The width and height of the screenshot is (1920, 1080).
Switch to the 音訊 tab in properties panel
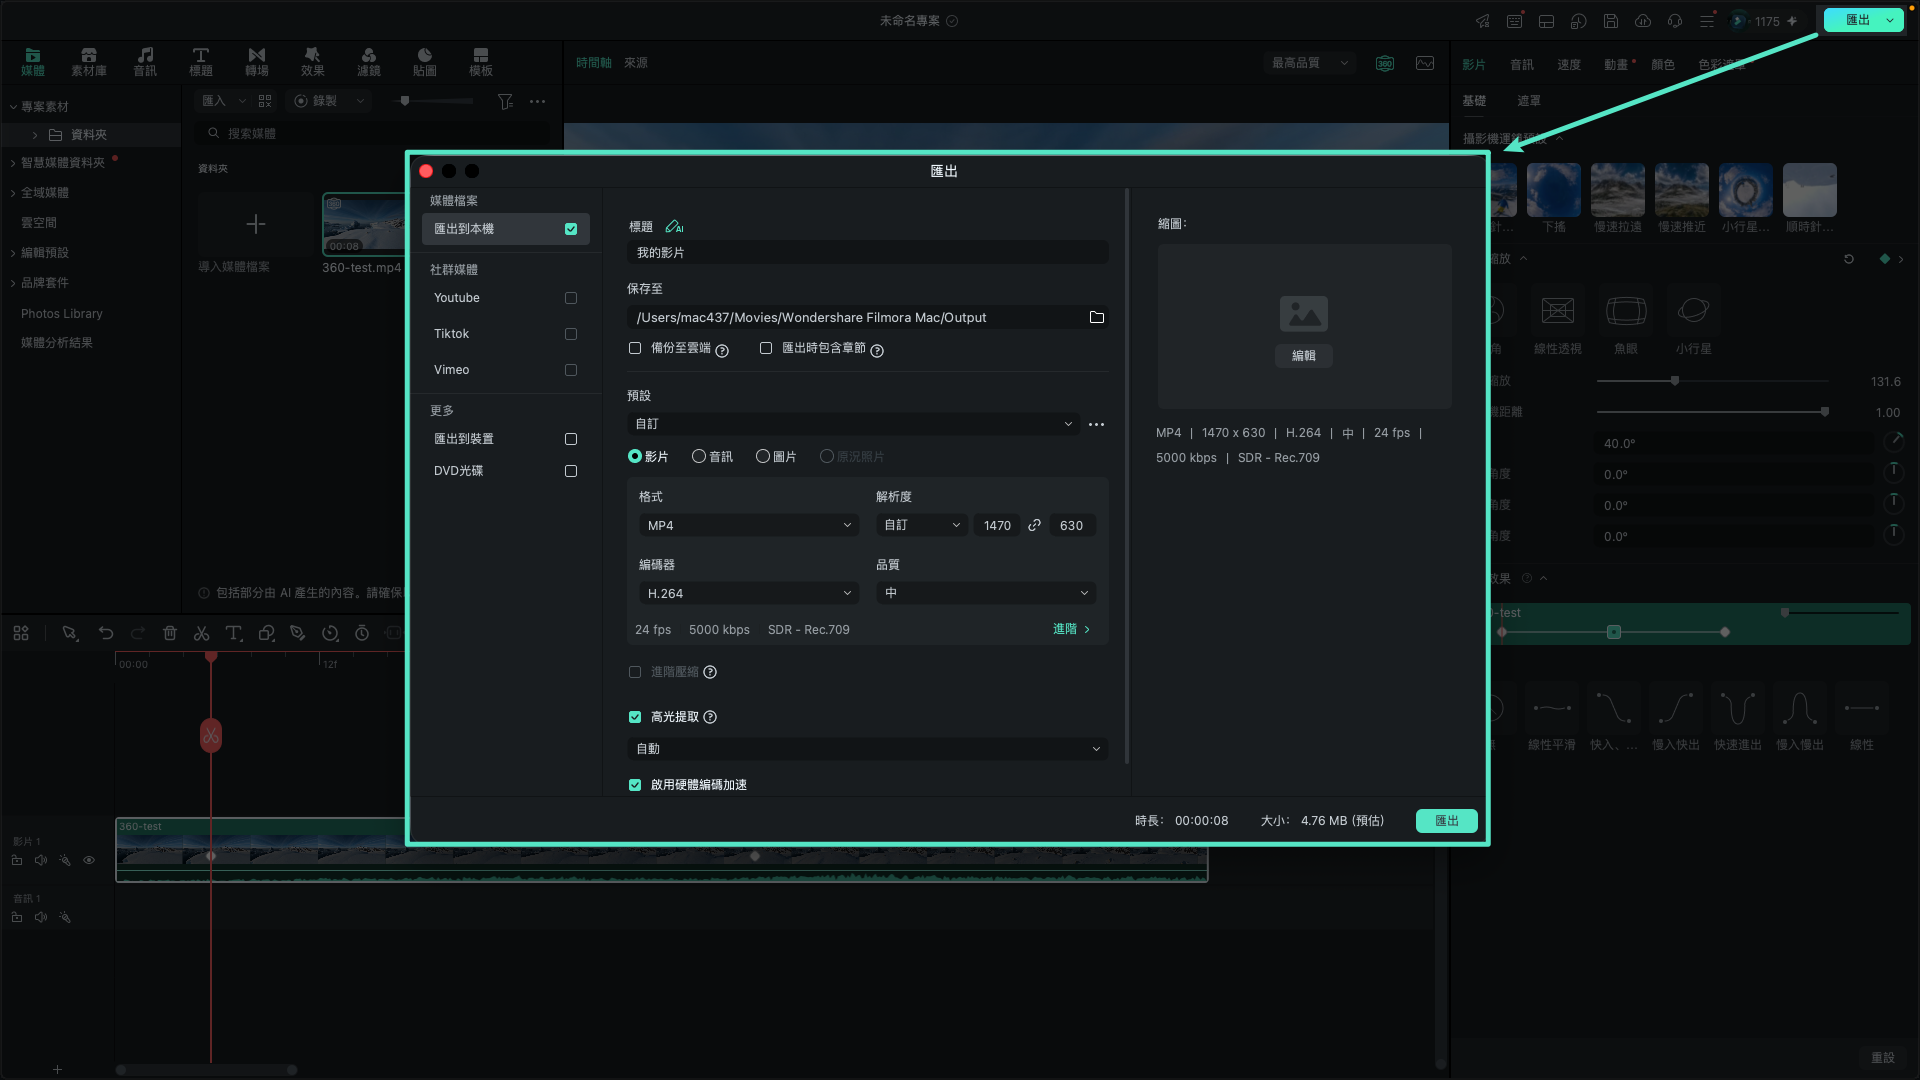pyautogui.click(x=1522, y=64)
